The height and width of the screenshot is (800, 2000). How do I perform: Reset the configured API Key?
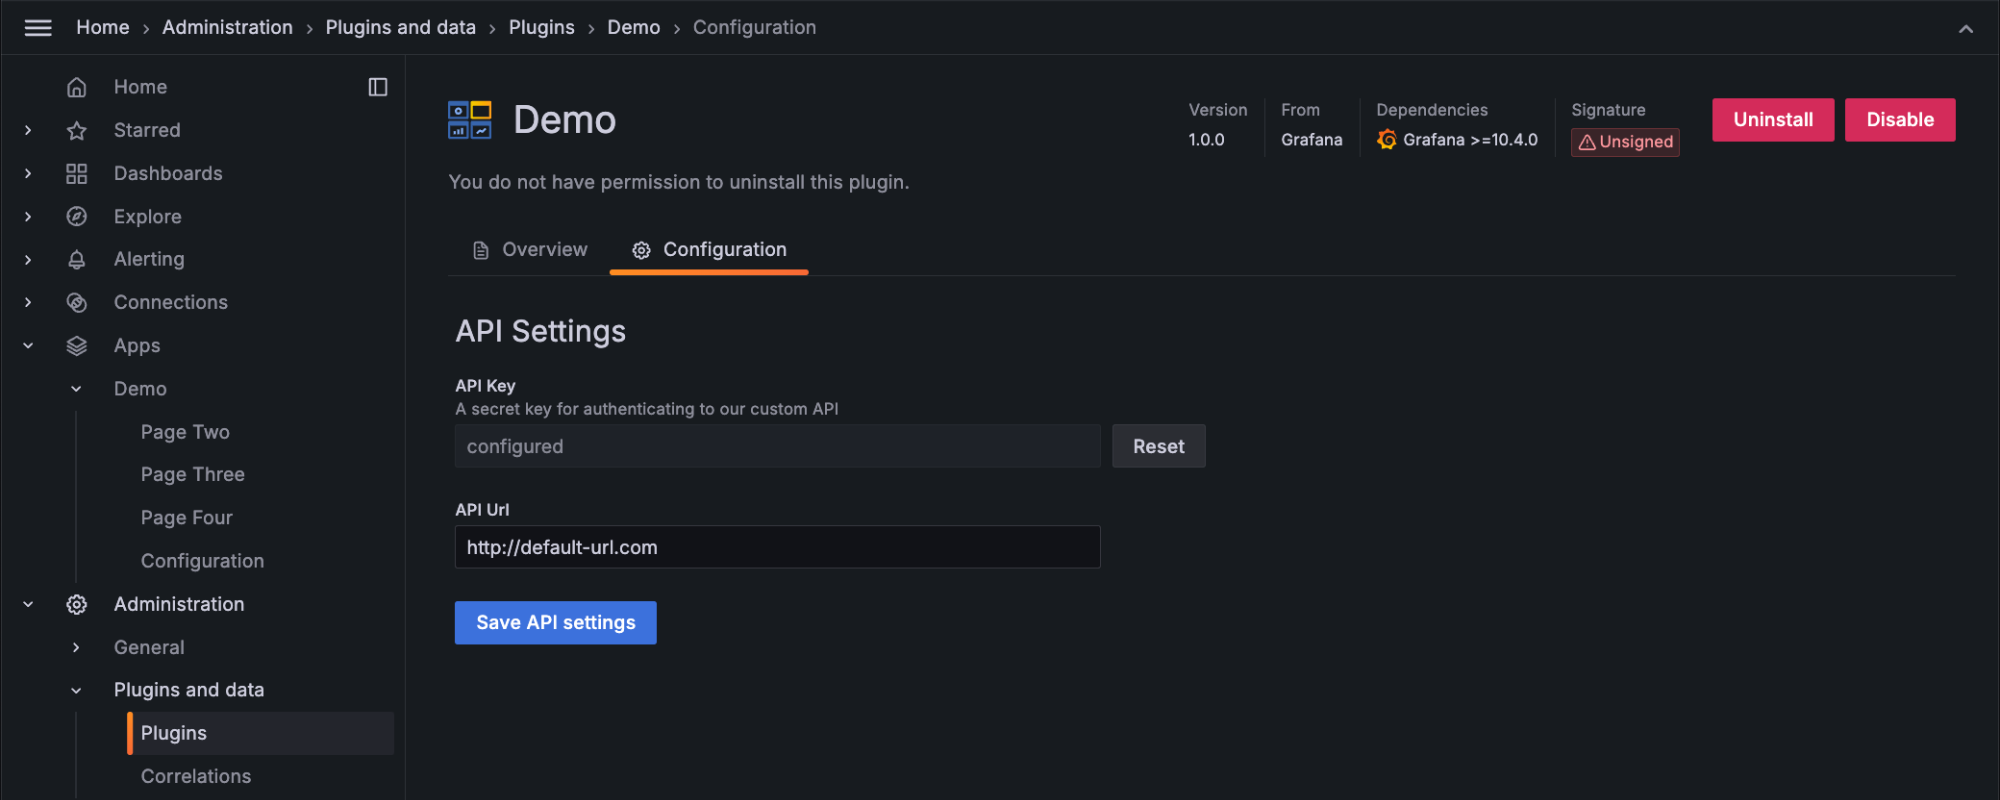coord(1158,446)
